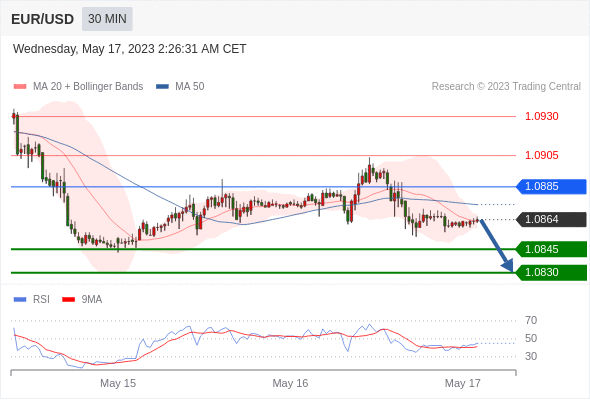Select the green 1.0845 support price tag
This screenshot has width=590, height=400.
tap(551, 249)
